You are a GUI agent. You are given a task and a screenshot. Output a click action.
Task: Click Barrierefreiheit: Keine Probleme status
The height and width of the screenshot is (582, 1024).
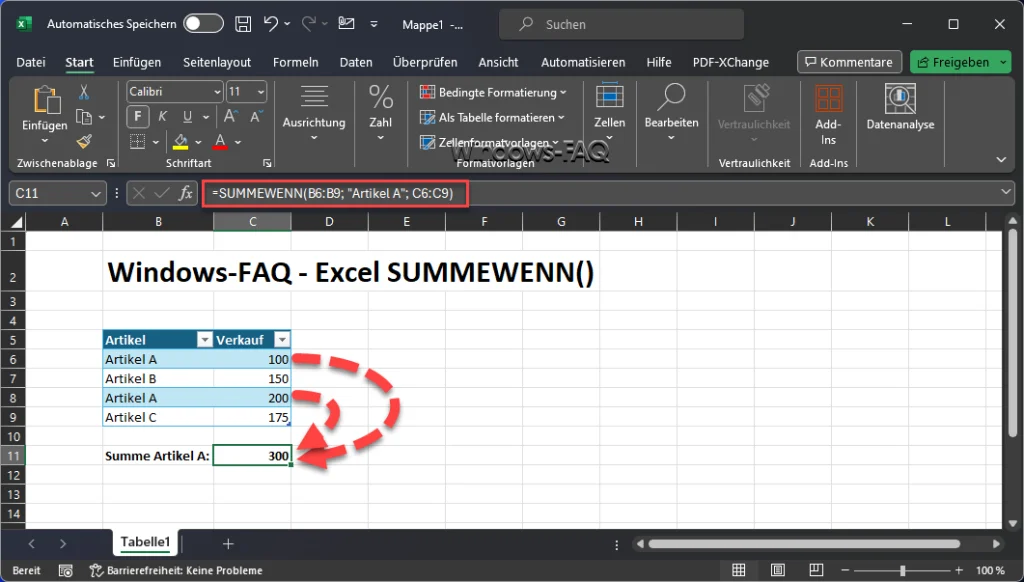[x=176, y=570]
